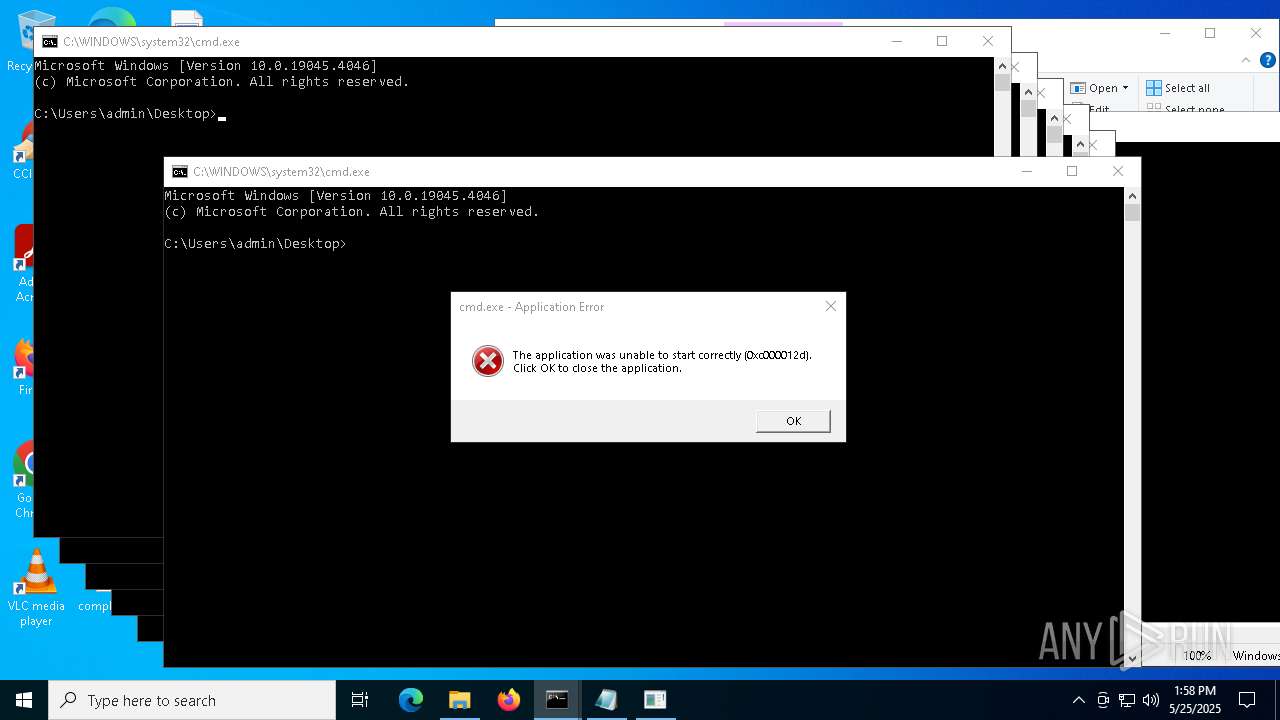Open the taskbar clock showing 1:58 PM
The width and height of the screenshot is (1280, 720).
tap(1195, 700)
